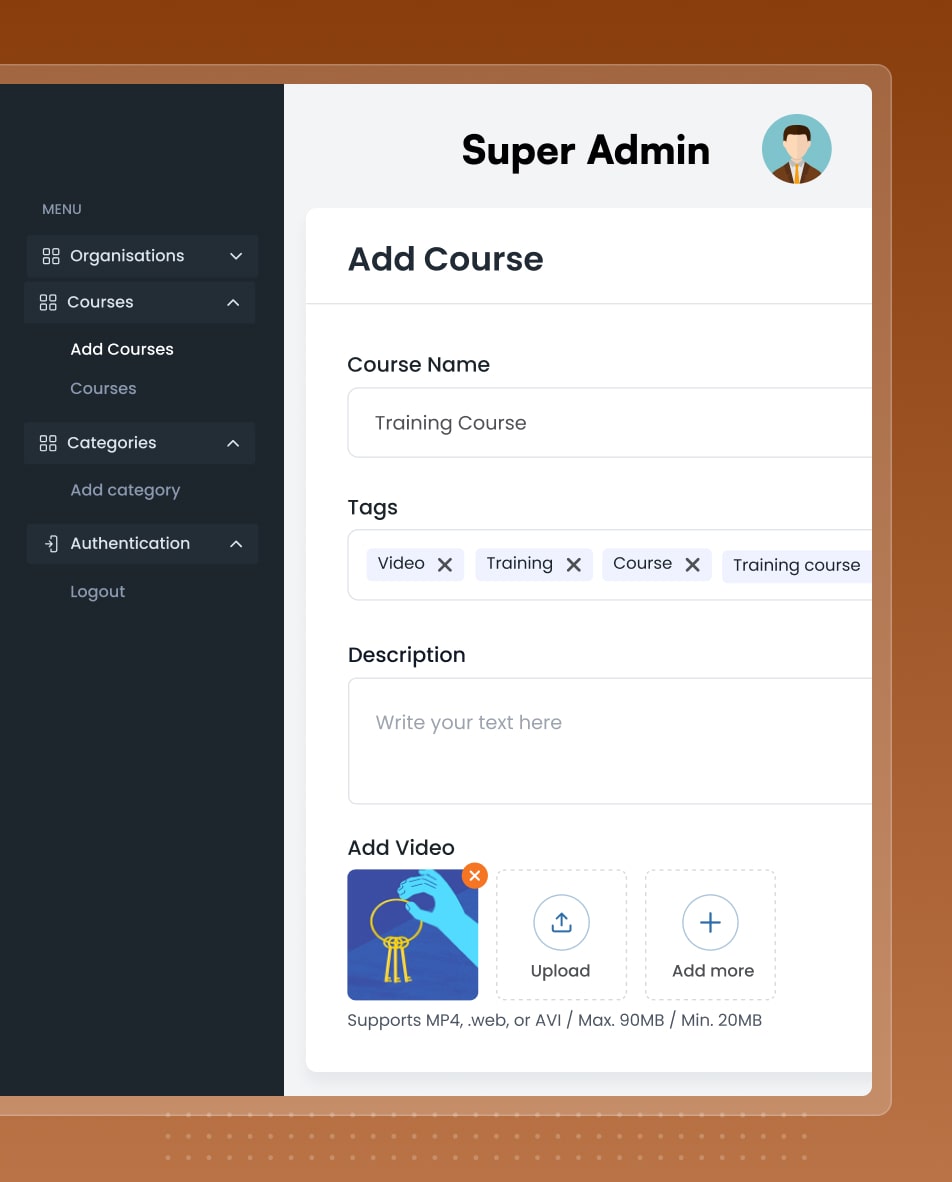Expand the Organisations menu chevron
Viewport: 952px width, 1182px height.
click(236, 256)
